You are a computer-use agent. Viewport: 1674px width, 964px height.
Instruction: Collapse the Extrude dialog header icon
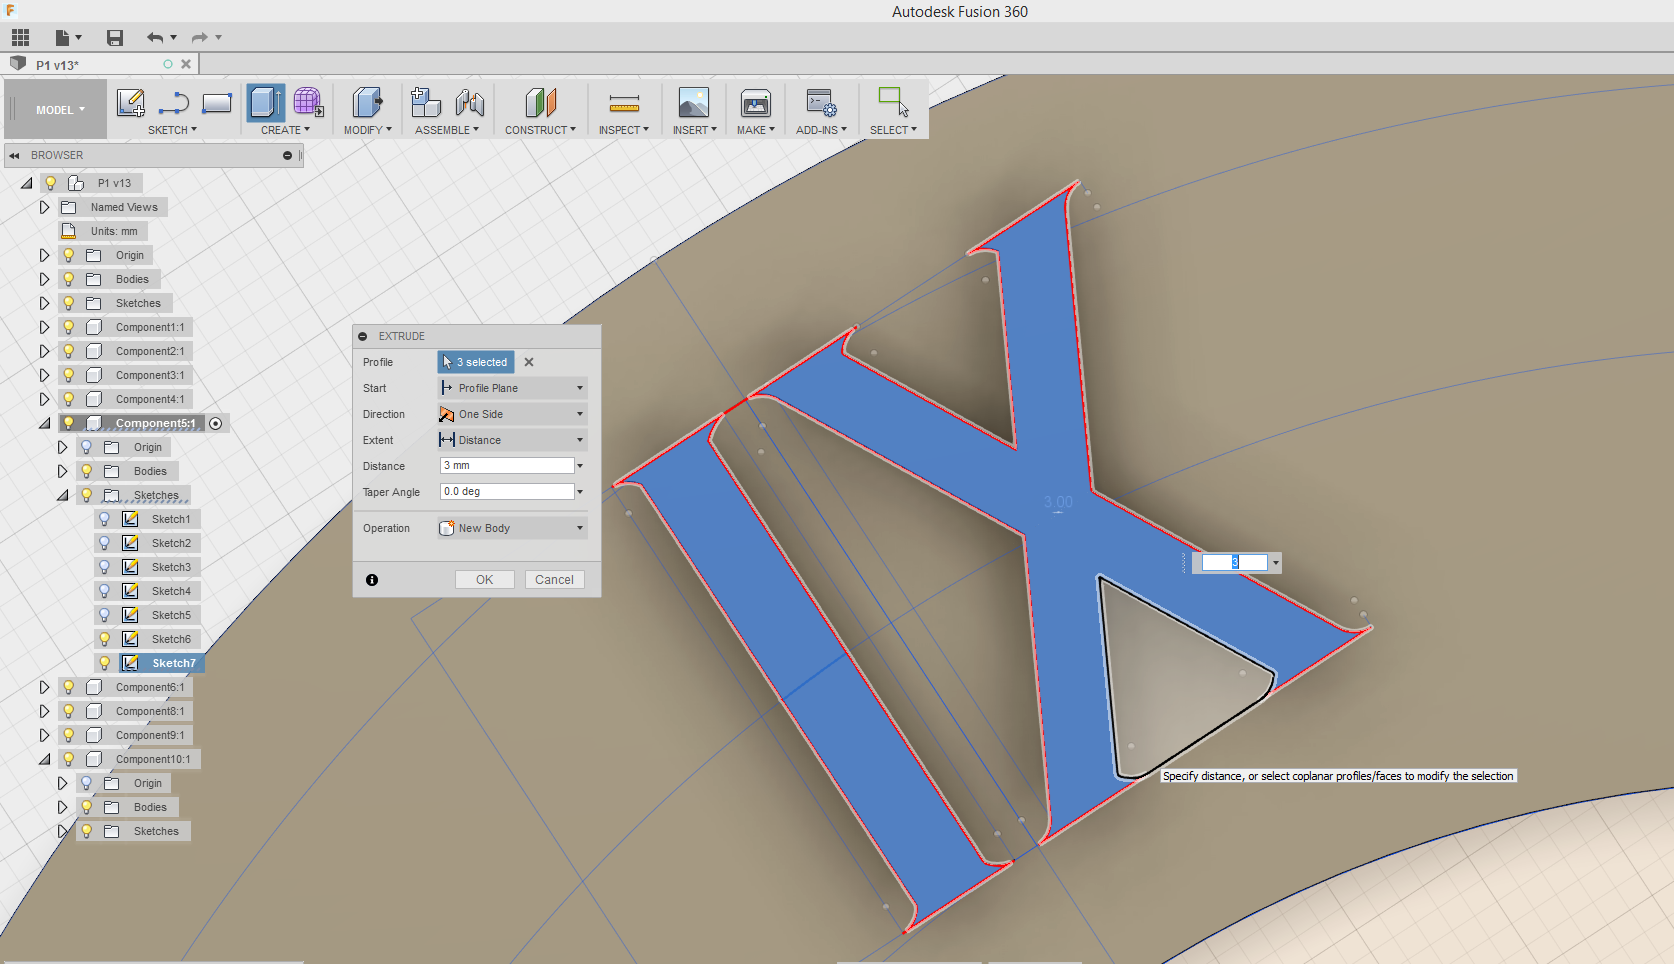363,337
